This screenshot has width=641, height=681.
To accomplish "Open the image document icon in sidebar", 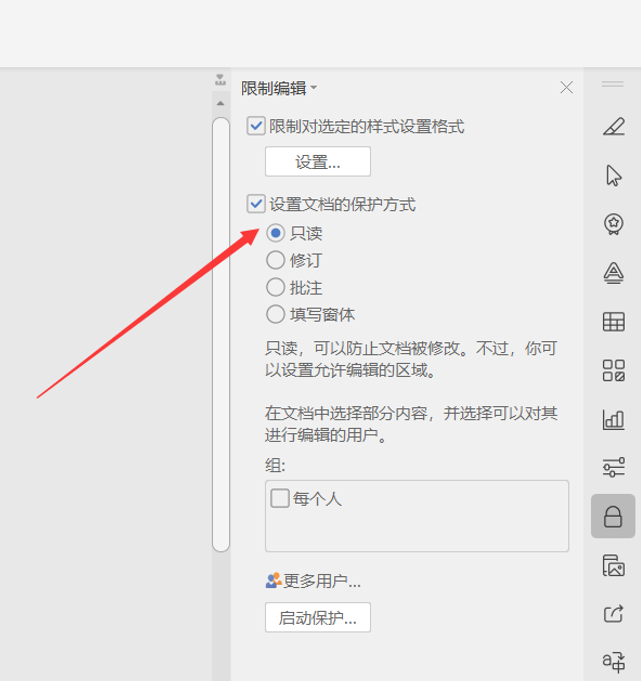I will [x=614, y=565].
